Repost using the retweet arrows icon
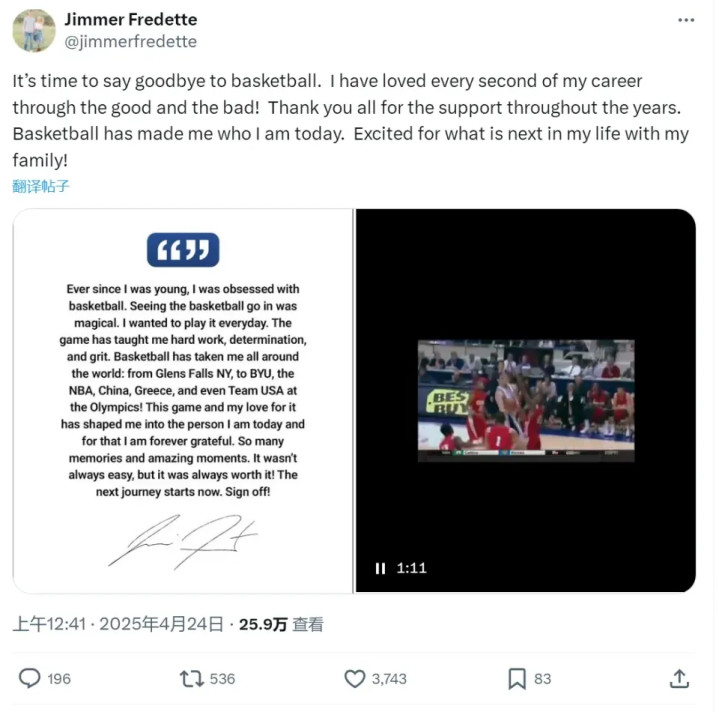This screenshot has width=719, height=712. 192,679
